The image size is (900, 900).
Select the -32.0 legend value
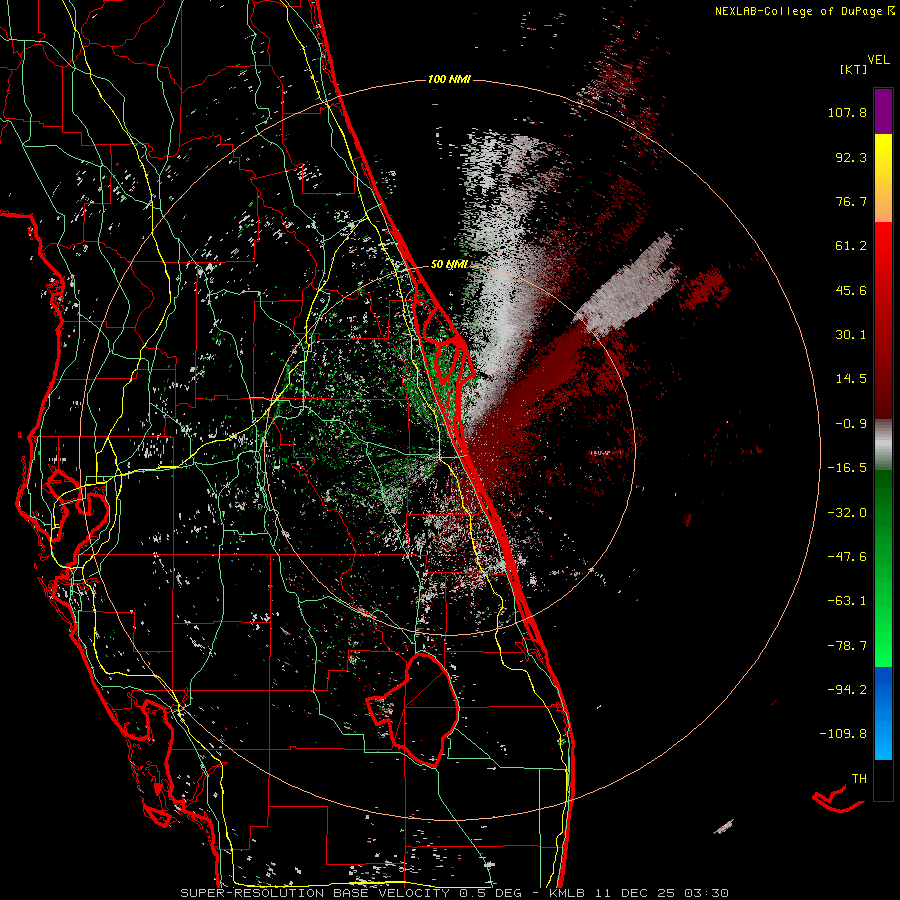coord(847,513)
